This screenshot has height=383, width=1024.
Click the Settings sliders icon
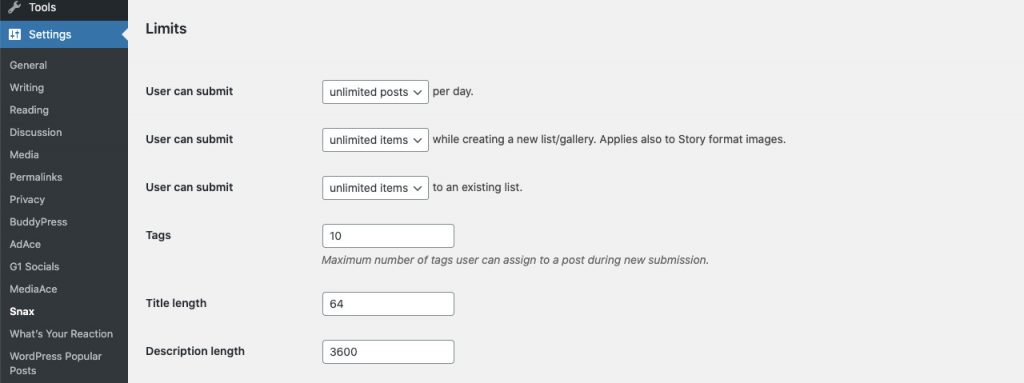point(14,34)
